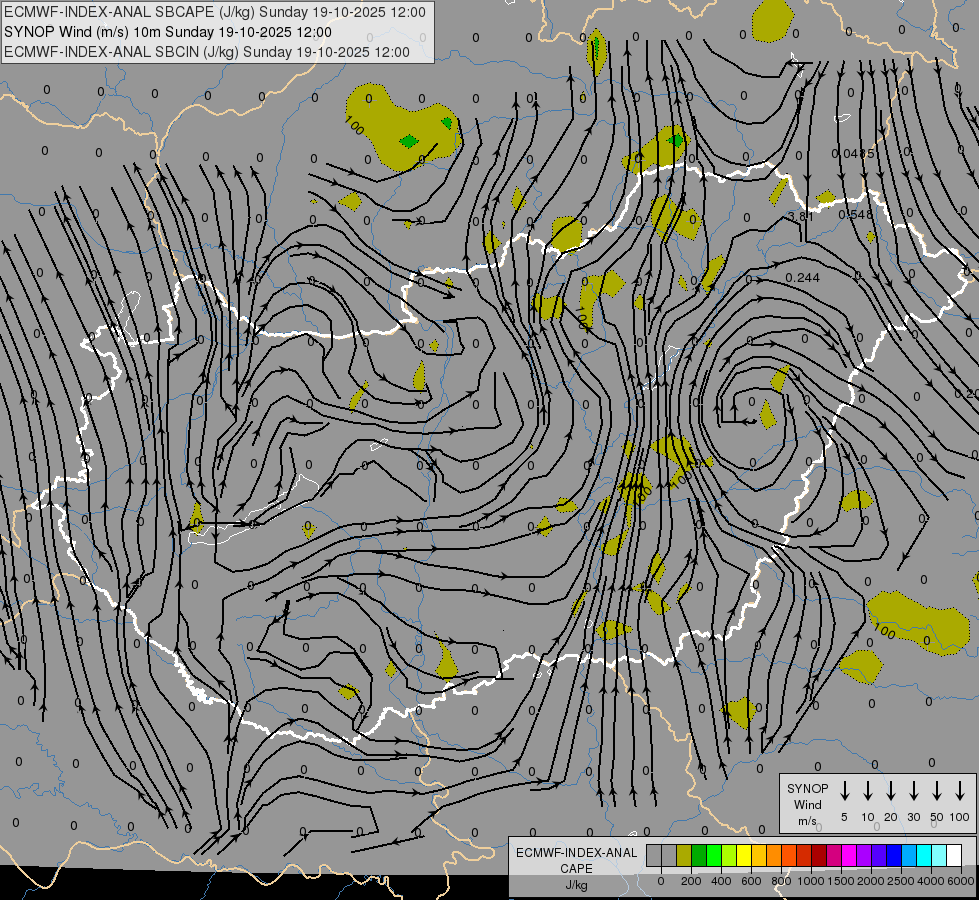Pick the bright magenta swatch right of 1500

click(x=850, y=855)
